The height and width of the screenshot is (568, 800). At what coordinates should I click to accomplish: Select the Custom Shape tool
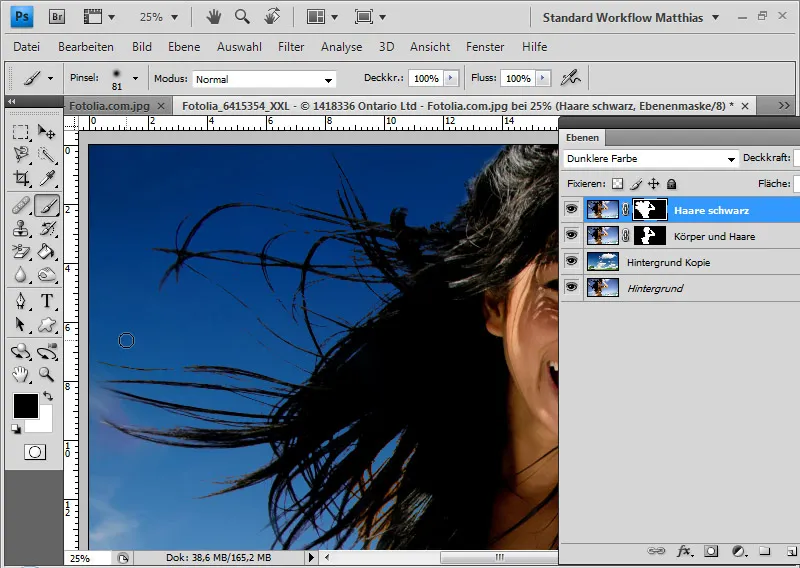(47, 324)
